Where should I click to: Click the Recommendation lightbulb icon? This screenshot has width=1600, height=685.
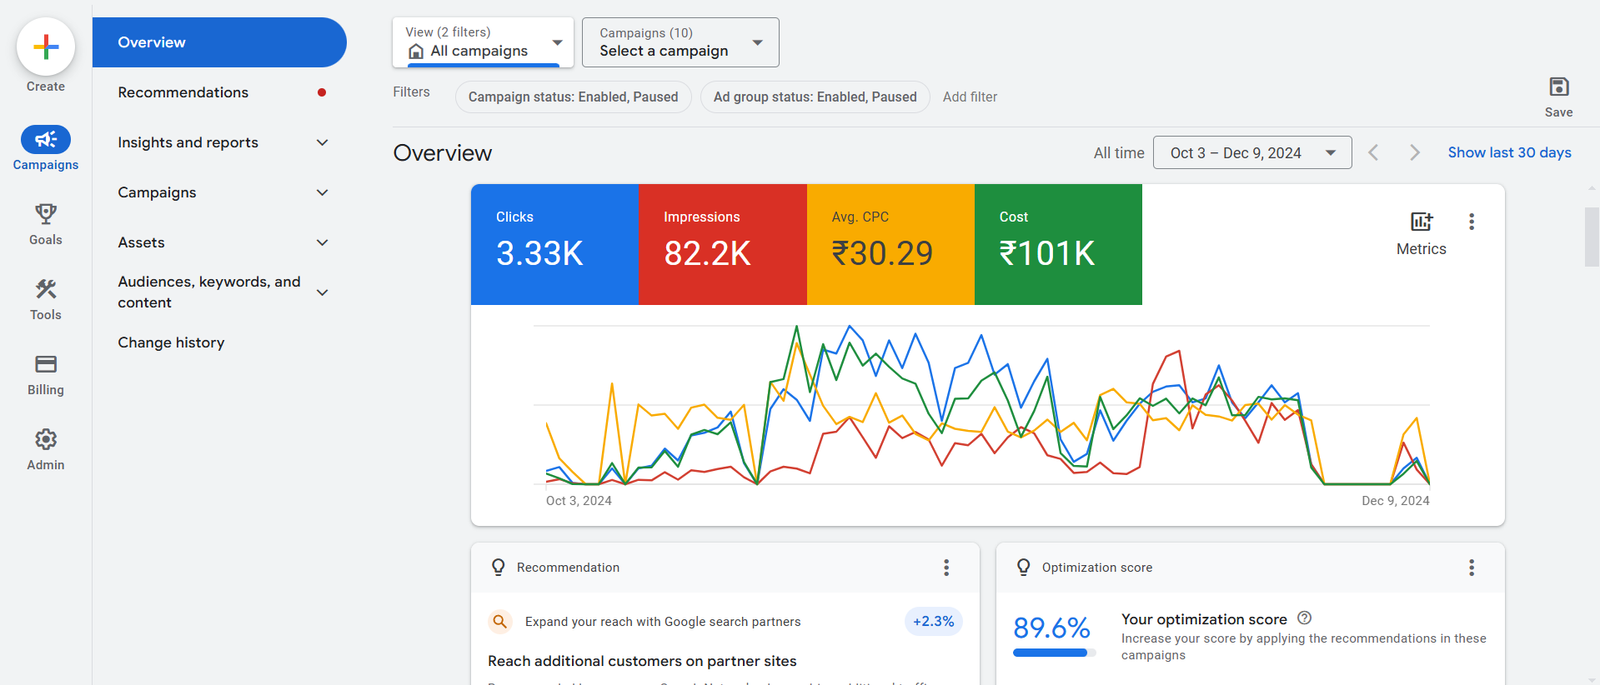click(x=498, y=567)
